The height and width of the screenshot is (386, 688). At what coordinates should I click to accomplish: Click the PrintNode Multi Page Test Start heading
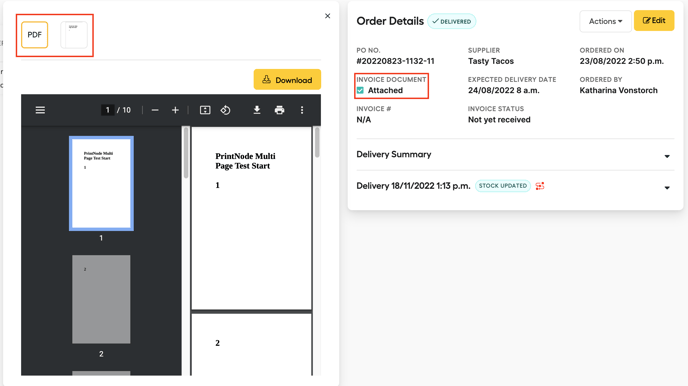click(x=245, y=161)
